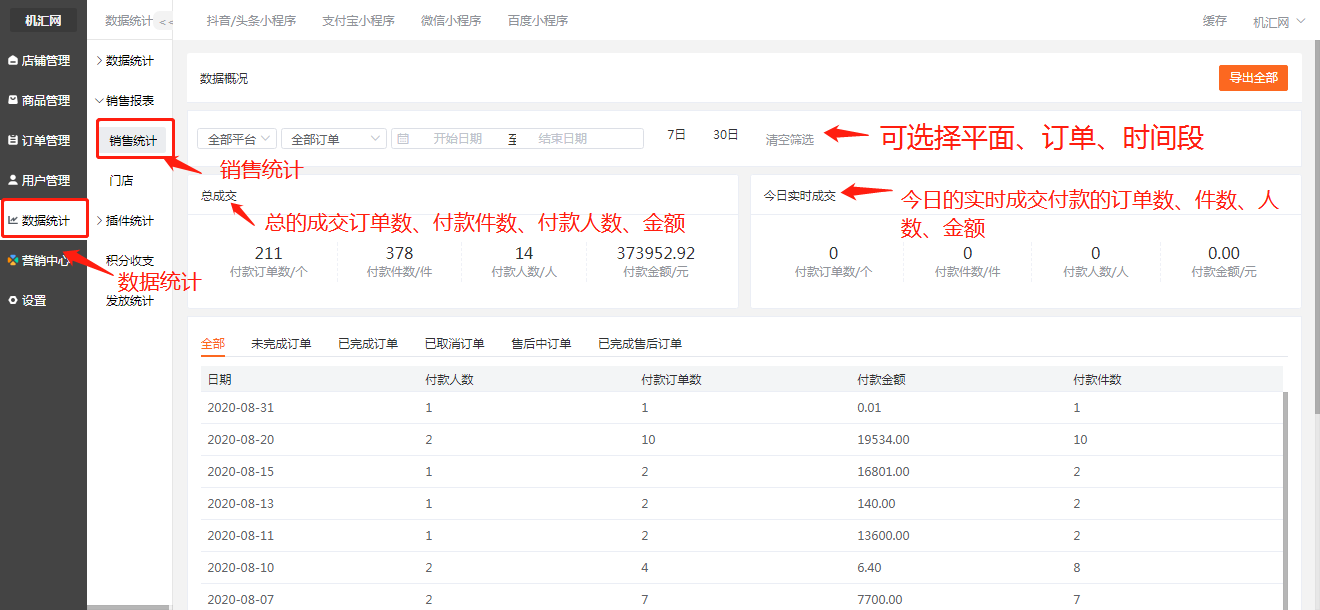Open the 积分收支 submenu item

[130, 261]
